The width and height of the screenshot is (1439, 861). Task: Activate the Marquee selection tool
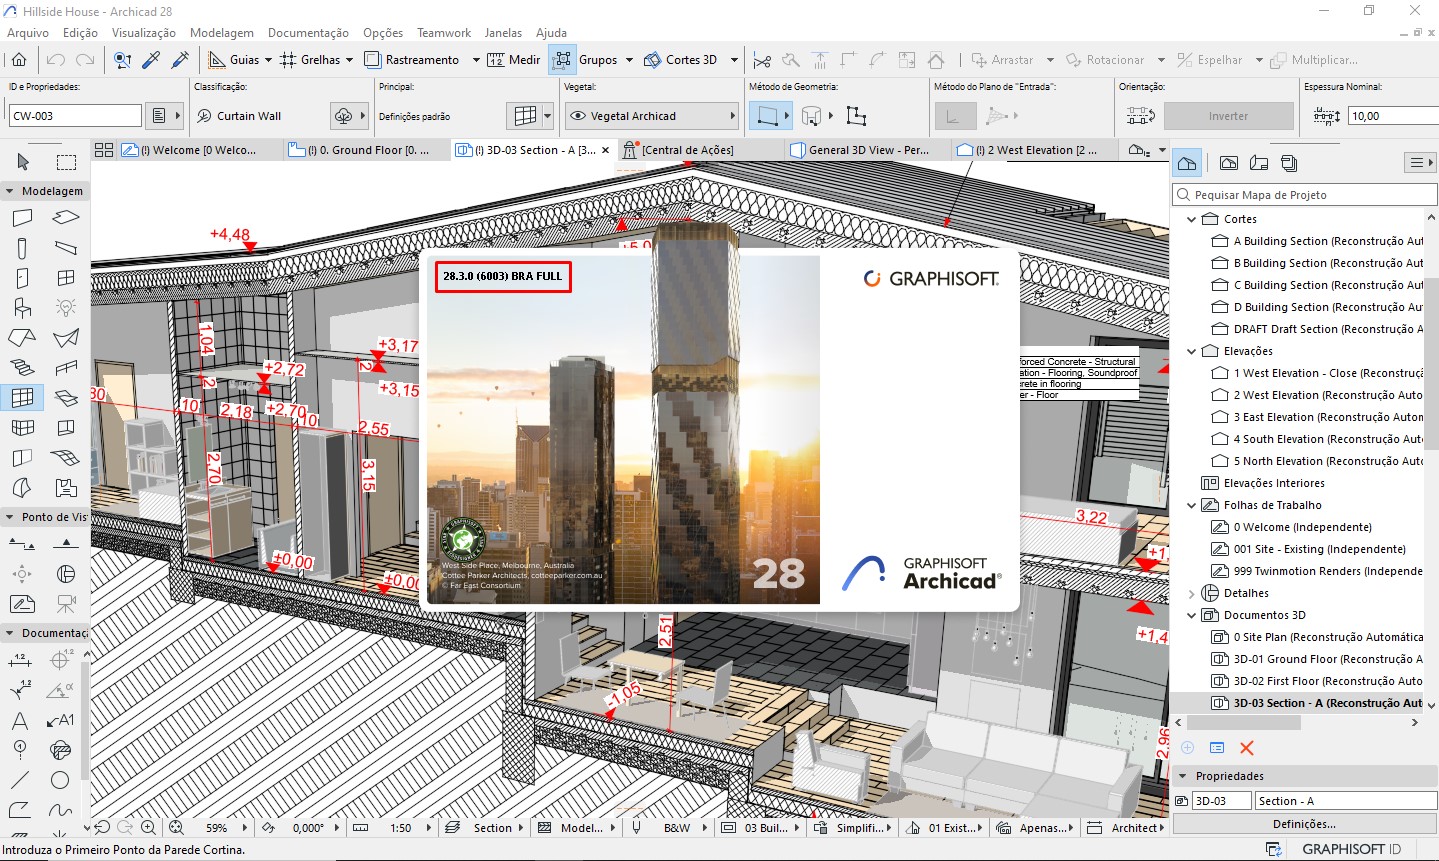[64, 161]
